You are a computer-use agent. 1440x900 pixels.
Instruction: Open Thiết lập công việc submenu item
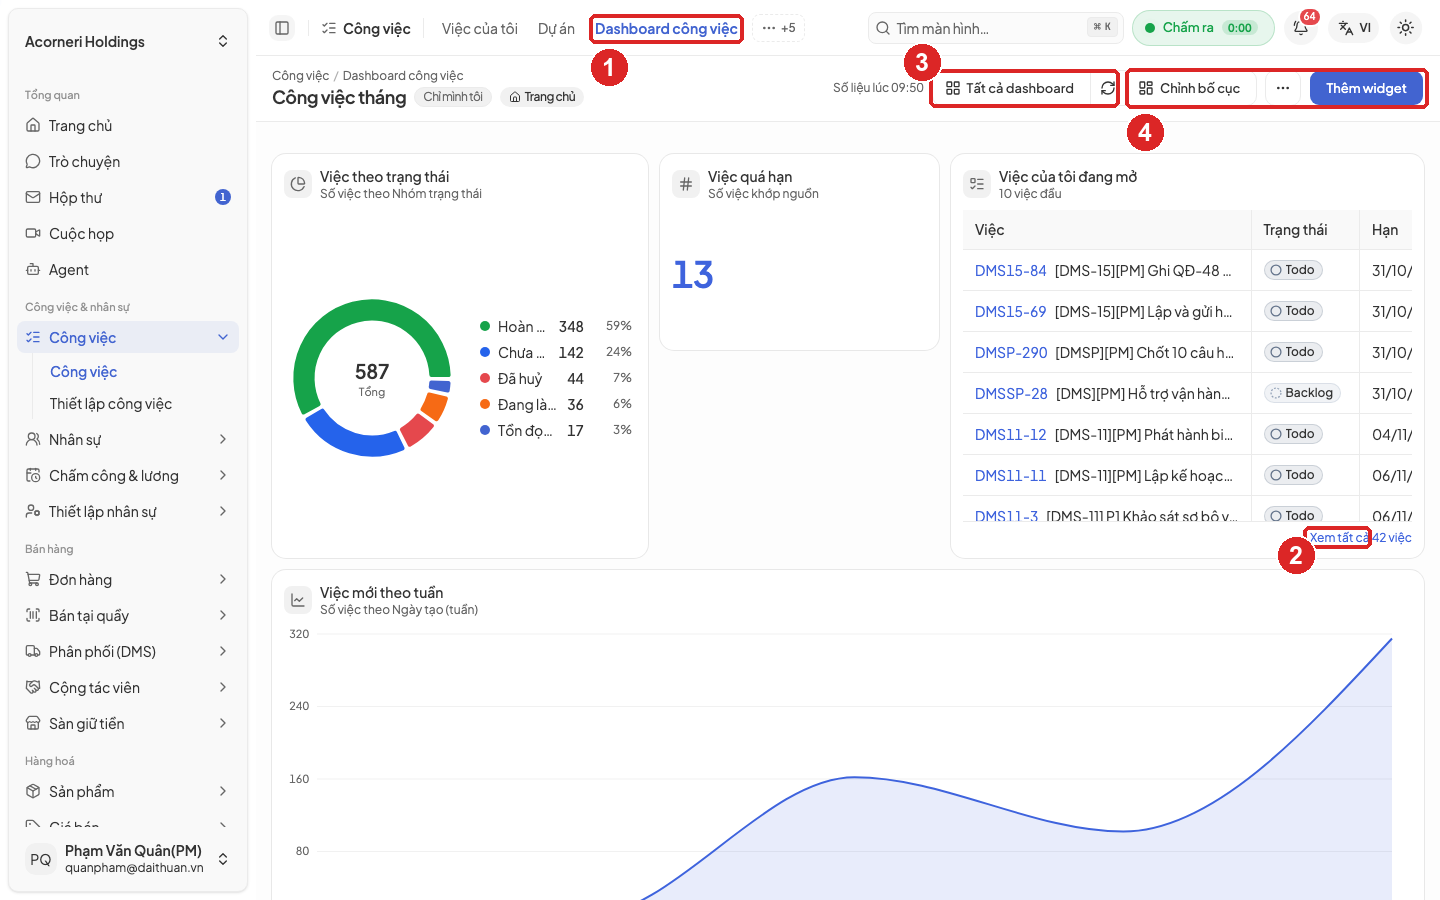[x=111, y=404]
